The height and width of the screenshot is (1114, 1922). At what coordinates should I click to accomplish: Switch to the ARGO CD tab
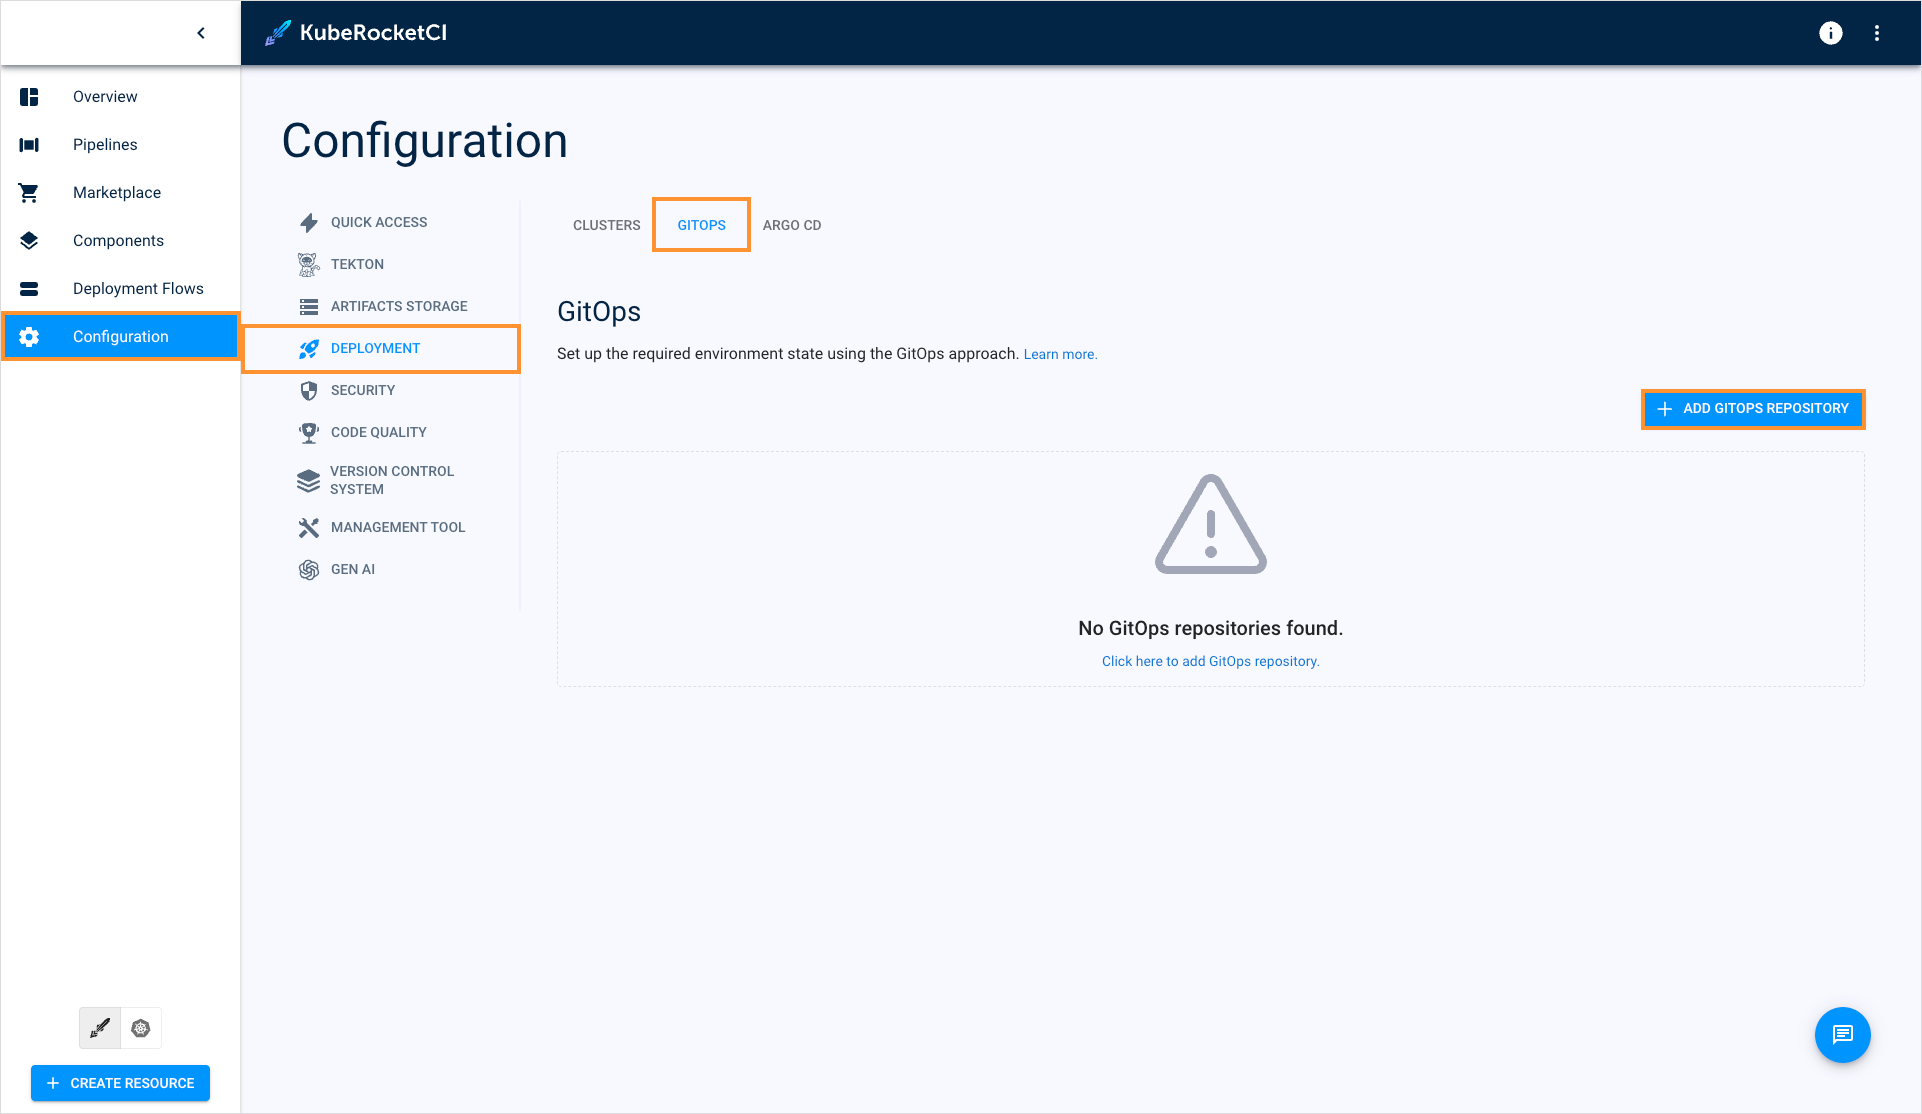(x=791, y=225)
